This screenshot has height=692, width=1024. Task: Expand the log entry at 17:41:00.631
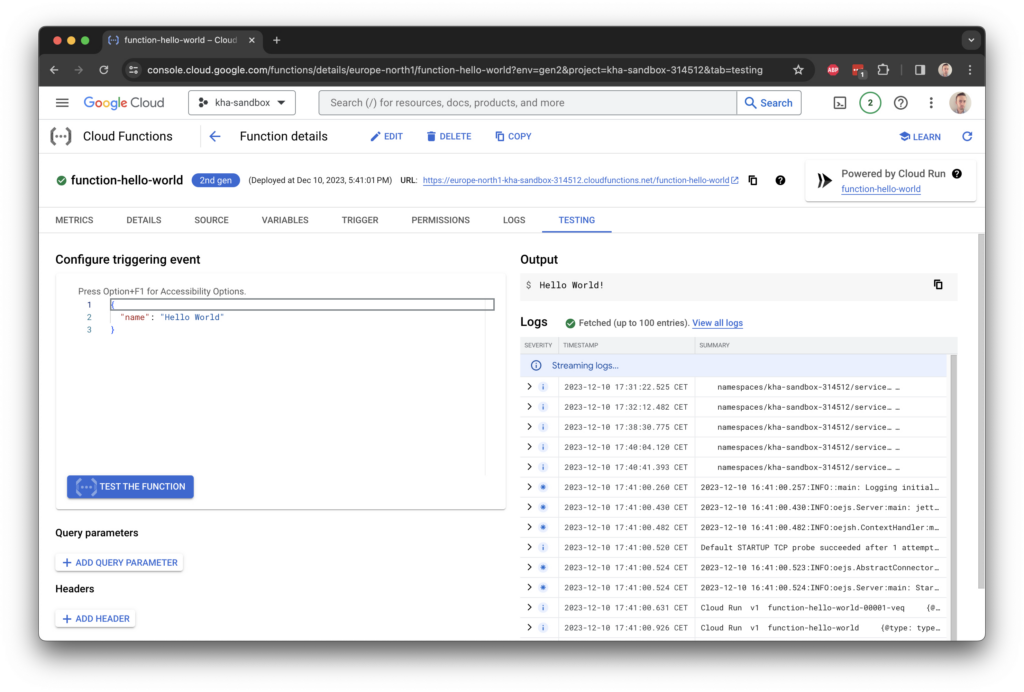pyautogui.click(x=530, y=608)
